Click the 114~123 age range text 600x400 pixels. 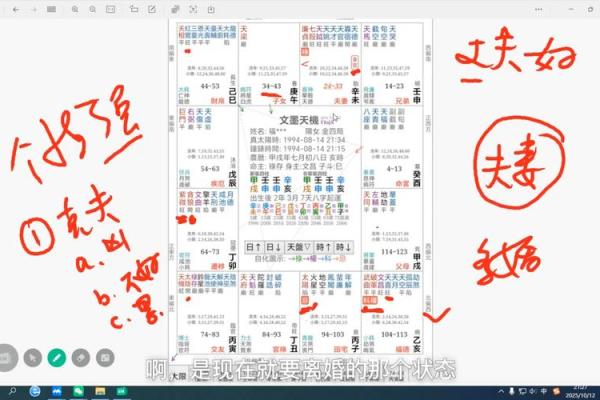click(x=394, y=251)
